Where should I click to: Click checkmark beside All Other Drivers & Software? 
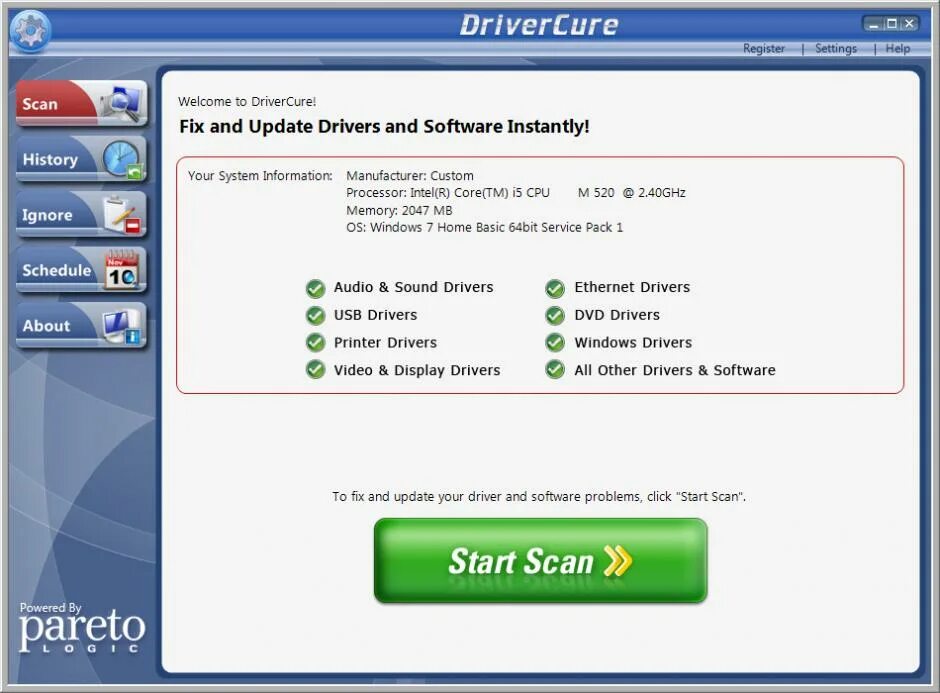[555, 369]
